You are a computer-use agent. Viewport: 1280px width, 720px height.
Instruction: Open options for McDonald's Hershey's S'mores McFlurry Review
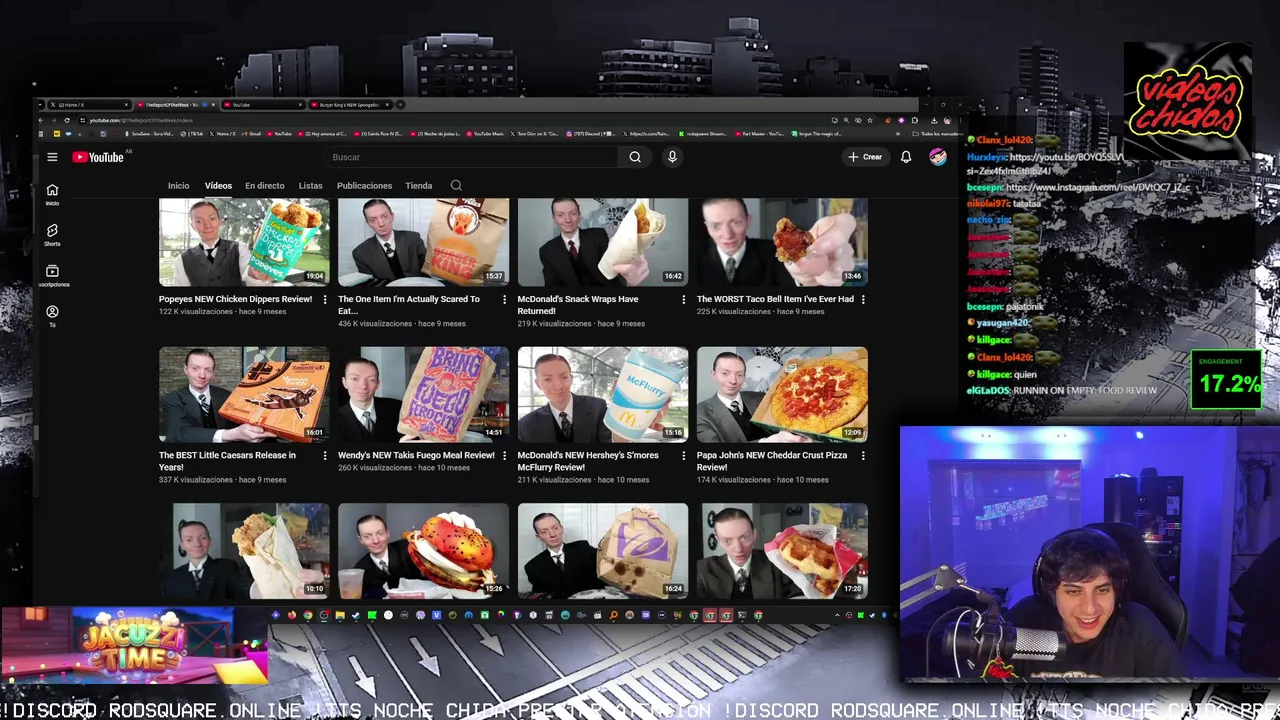[x=683, y=455]
